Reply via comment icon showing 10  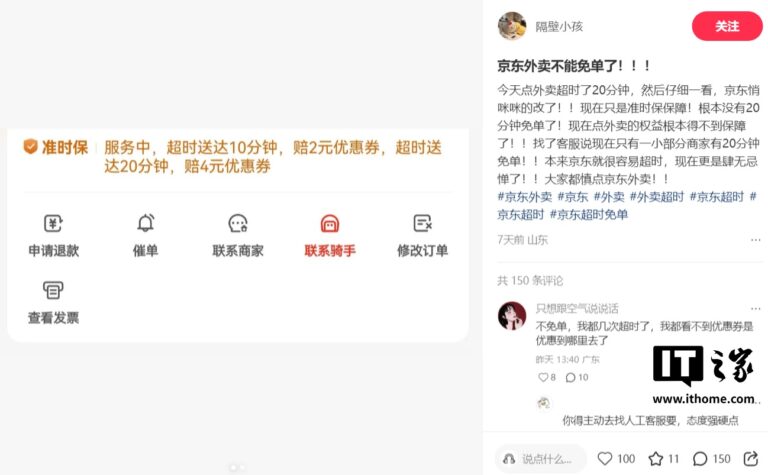571,377
